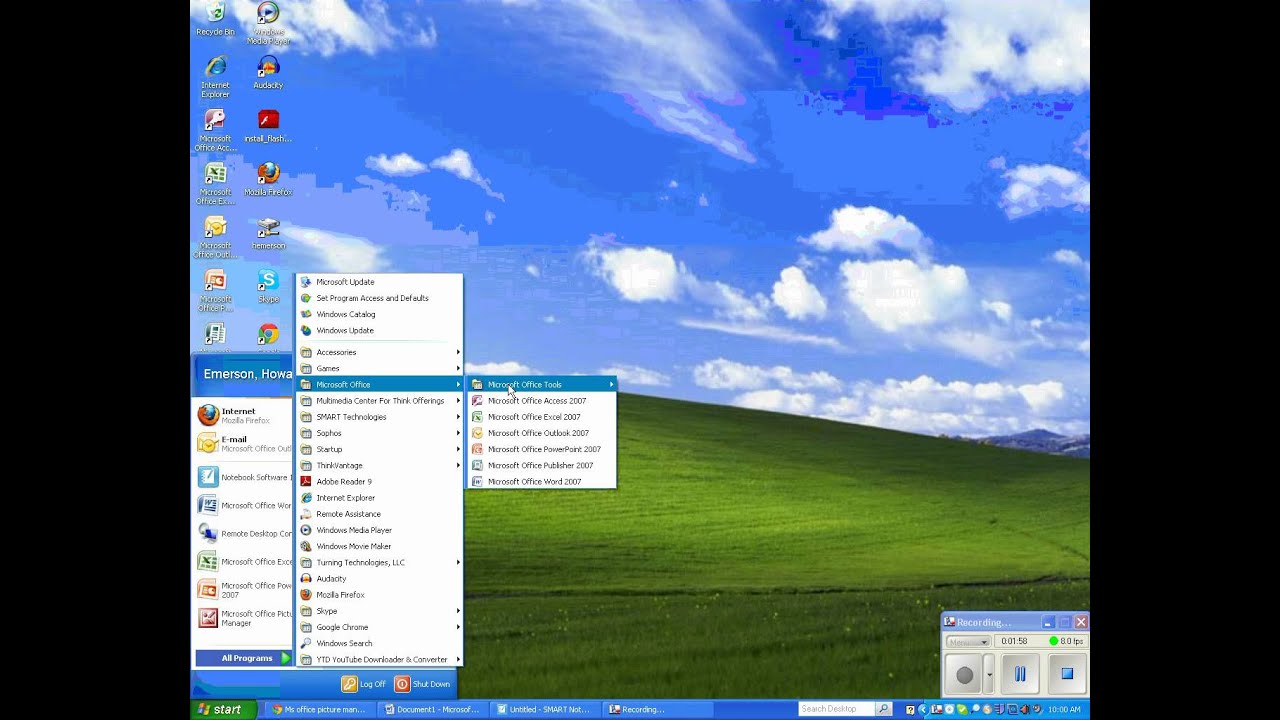
Task: Select Microsoft Office Excel desktop shortcut
Action: click(x=215, y=184)
